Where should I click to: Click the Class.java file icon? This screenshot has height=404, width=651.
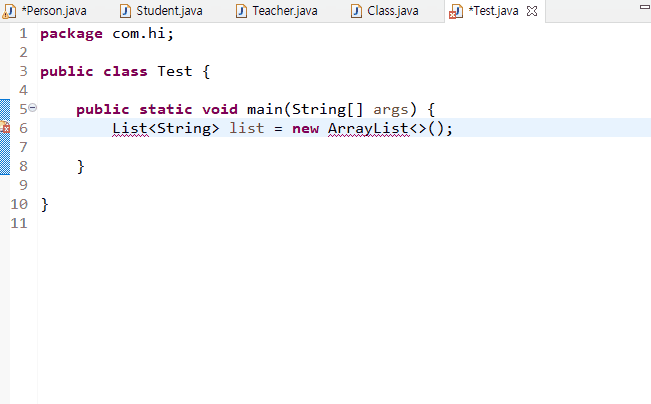point(356,11)
